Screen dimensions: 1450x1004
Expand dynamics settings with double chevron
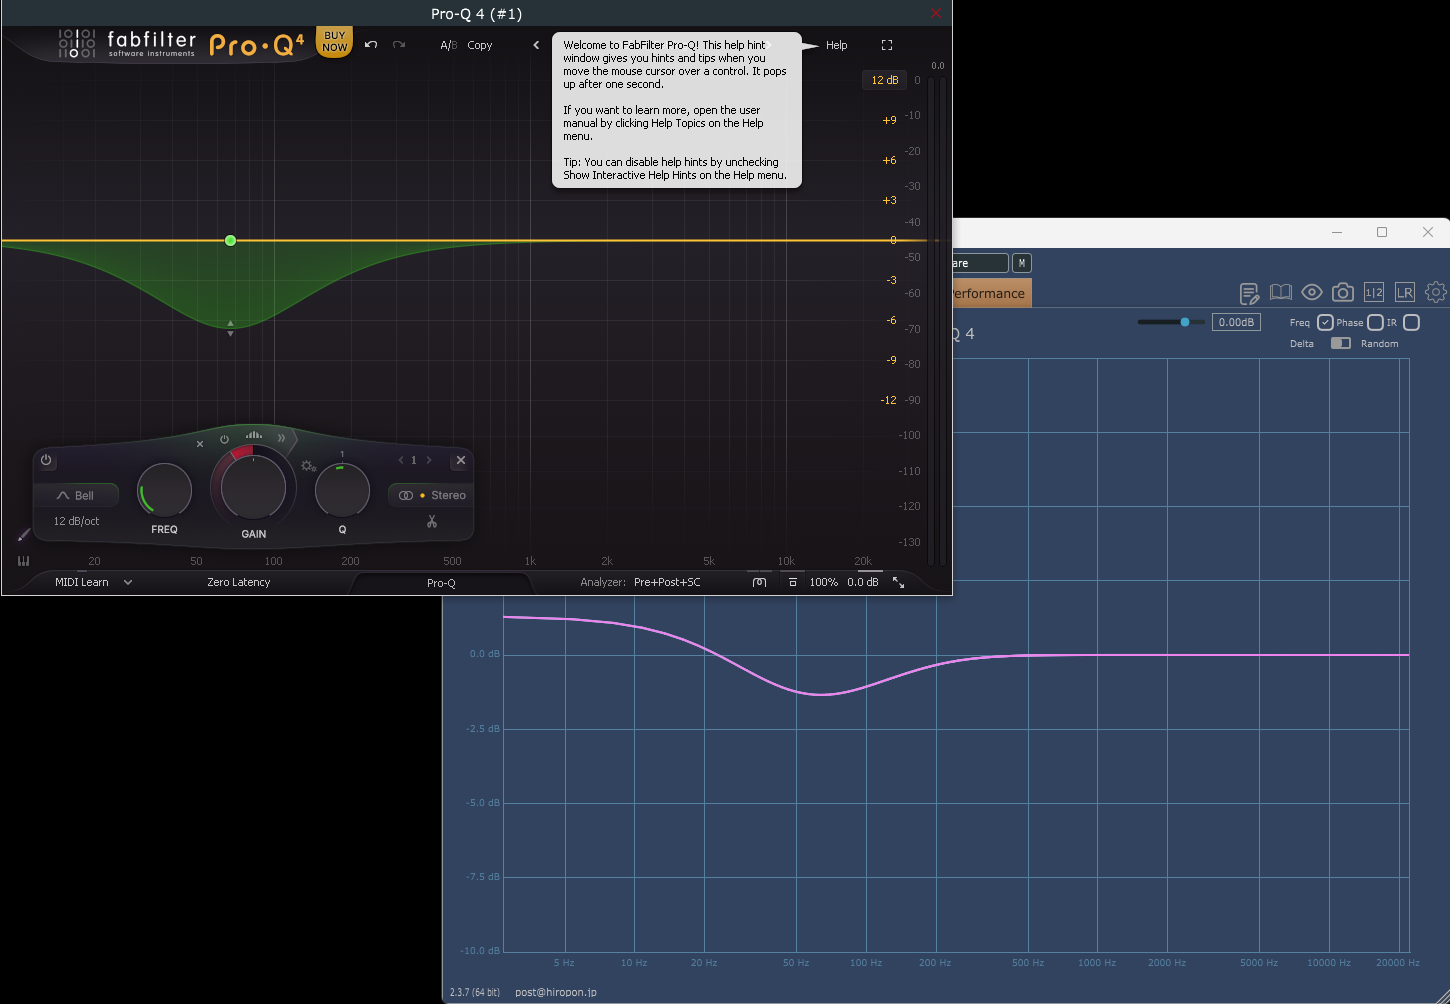tap(282, 438)
